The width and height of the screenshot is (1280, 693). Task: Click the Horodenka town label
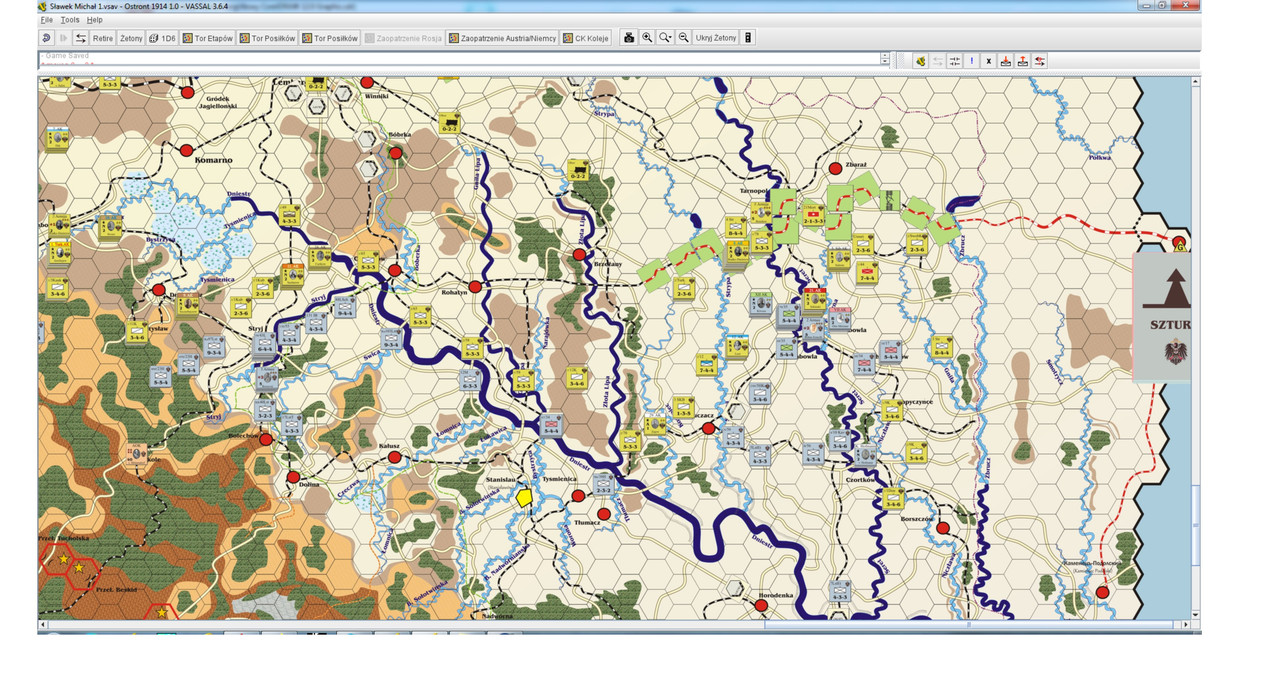pos(776,595)
